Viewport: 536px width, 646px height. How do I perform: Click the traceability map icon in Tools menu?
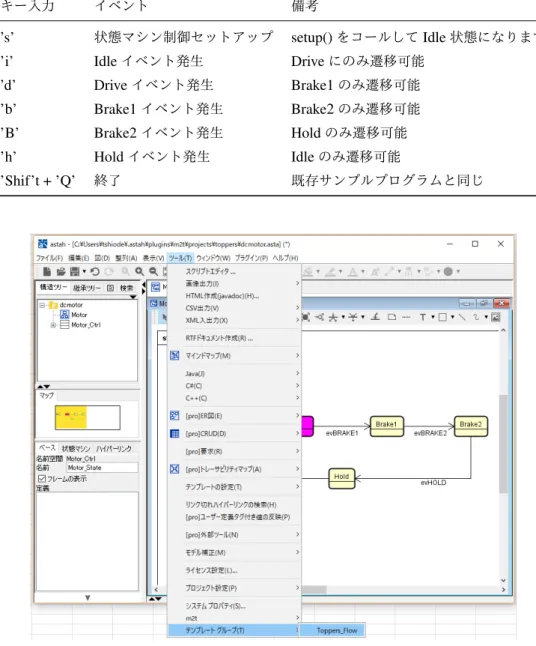pos(175,469)
